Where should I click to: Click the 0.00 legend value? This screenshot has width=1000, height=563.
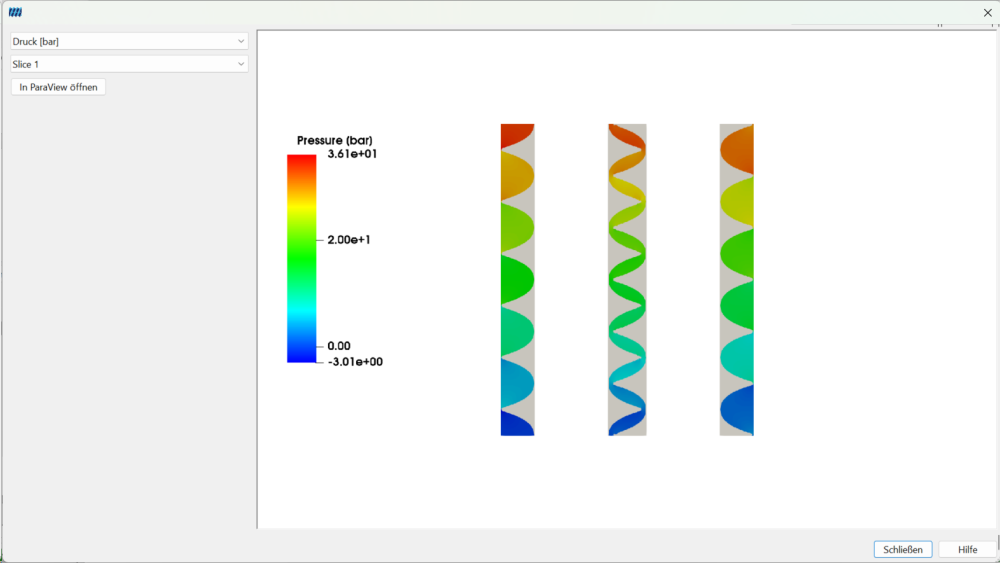(339, 346)
